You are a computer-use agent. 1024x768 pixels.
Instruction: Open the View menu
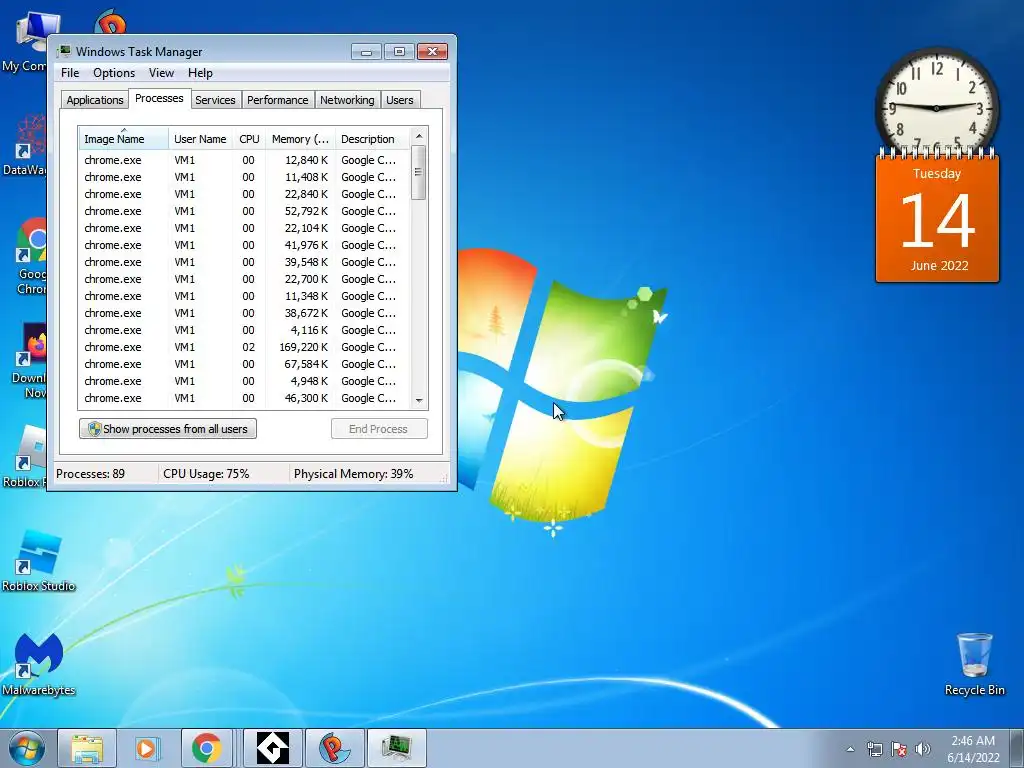tap(161, 72)
